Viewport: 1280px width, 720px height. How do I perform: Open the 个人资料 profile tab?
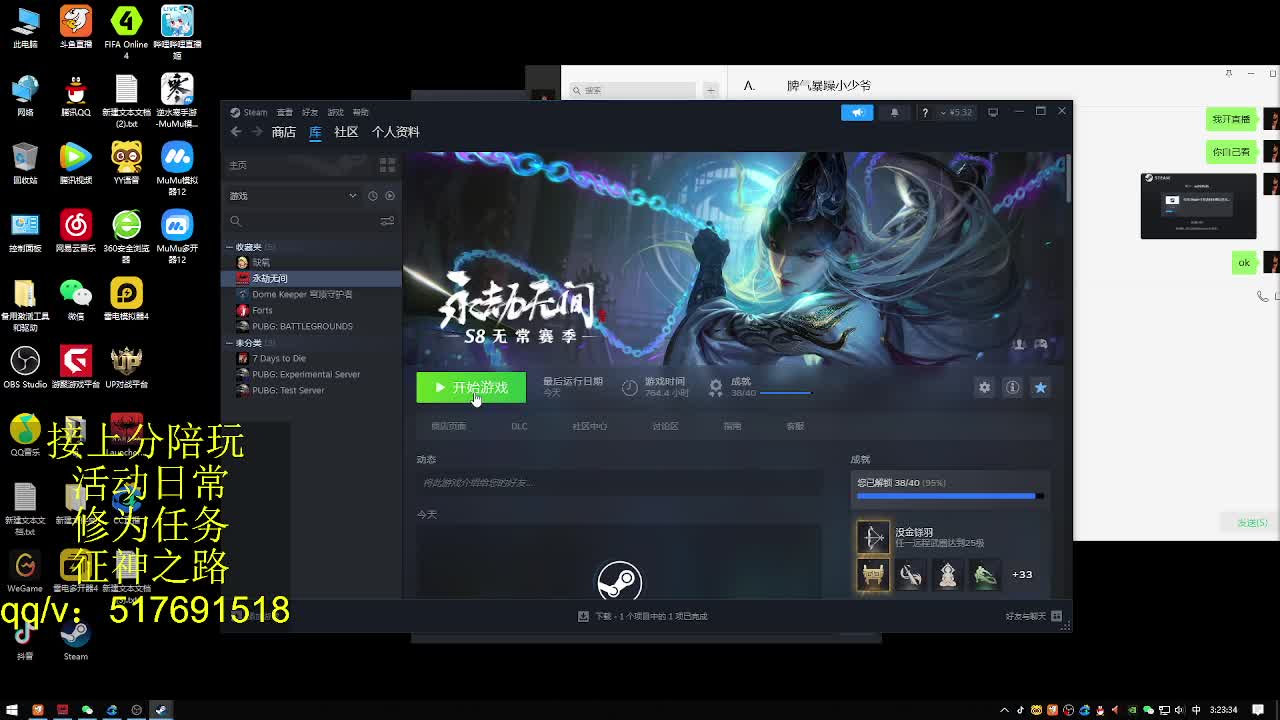point(395,132)
